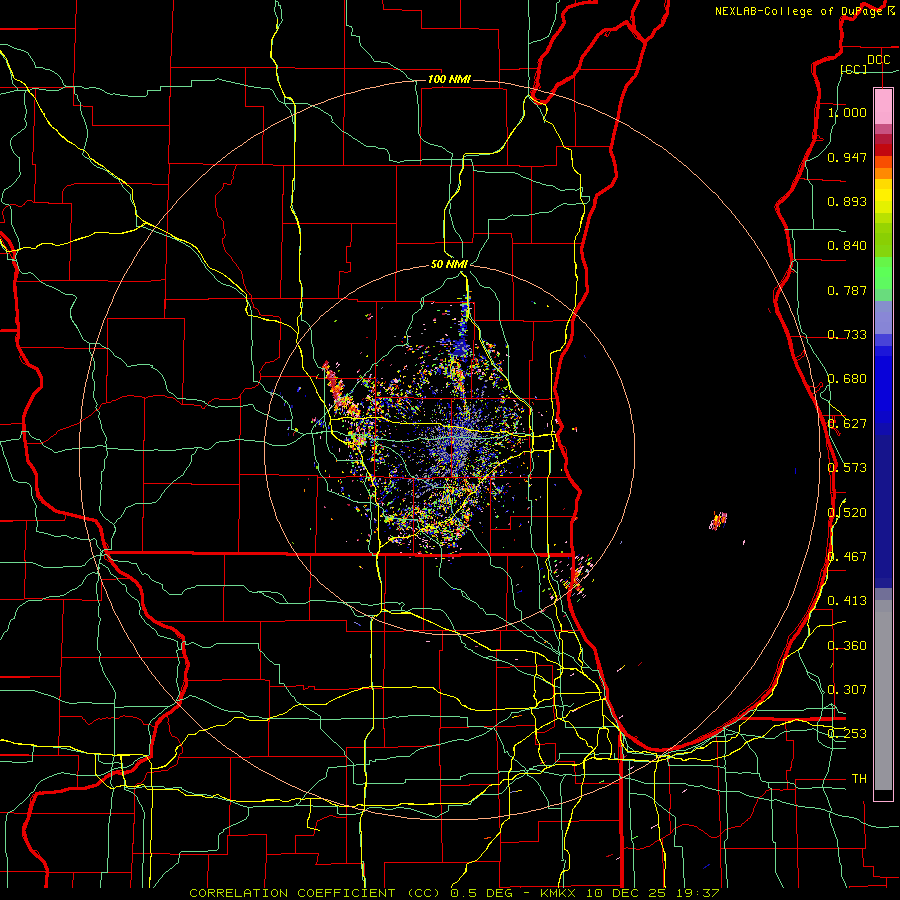Click the "NEXLAB-College of DuPage" header text

pyautogui.click(x=798, y=11)
